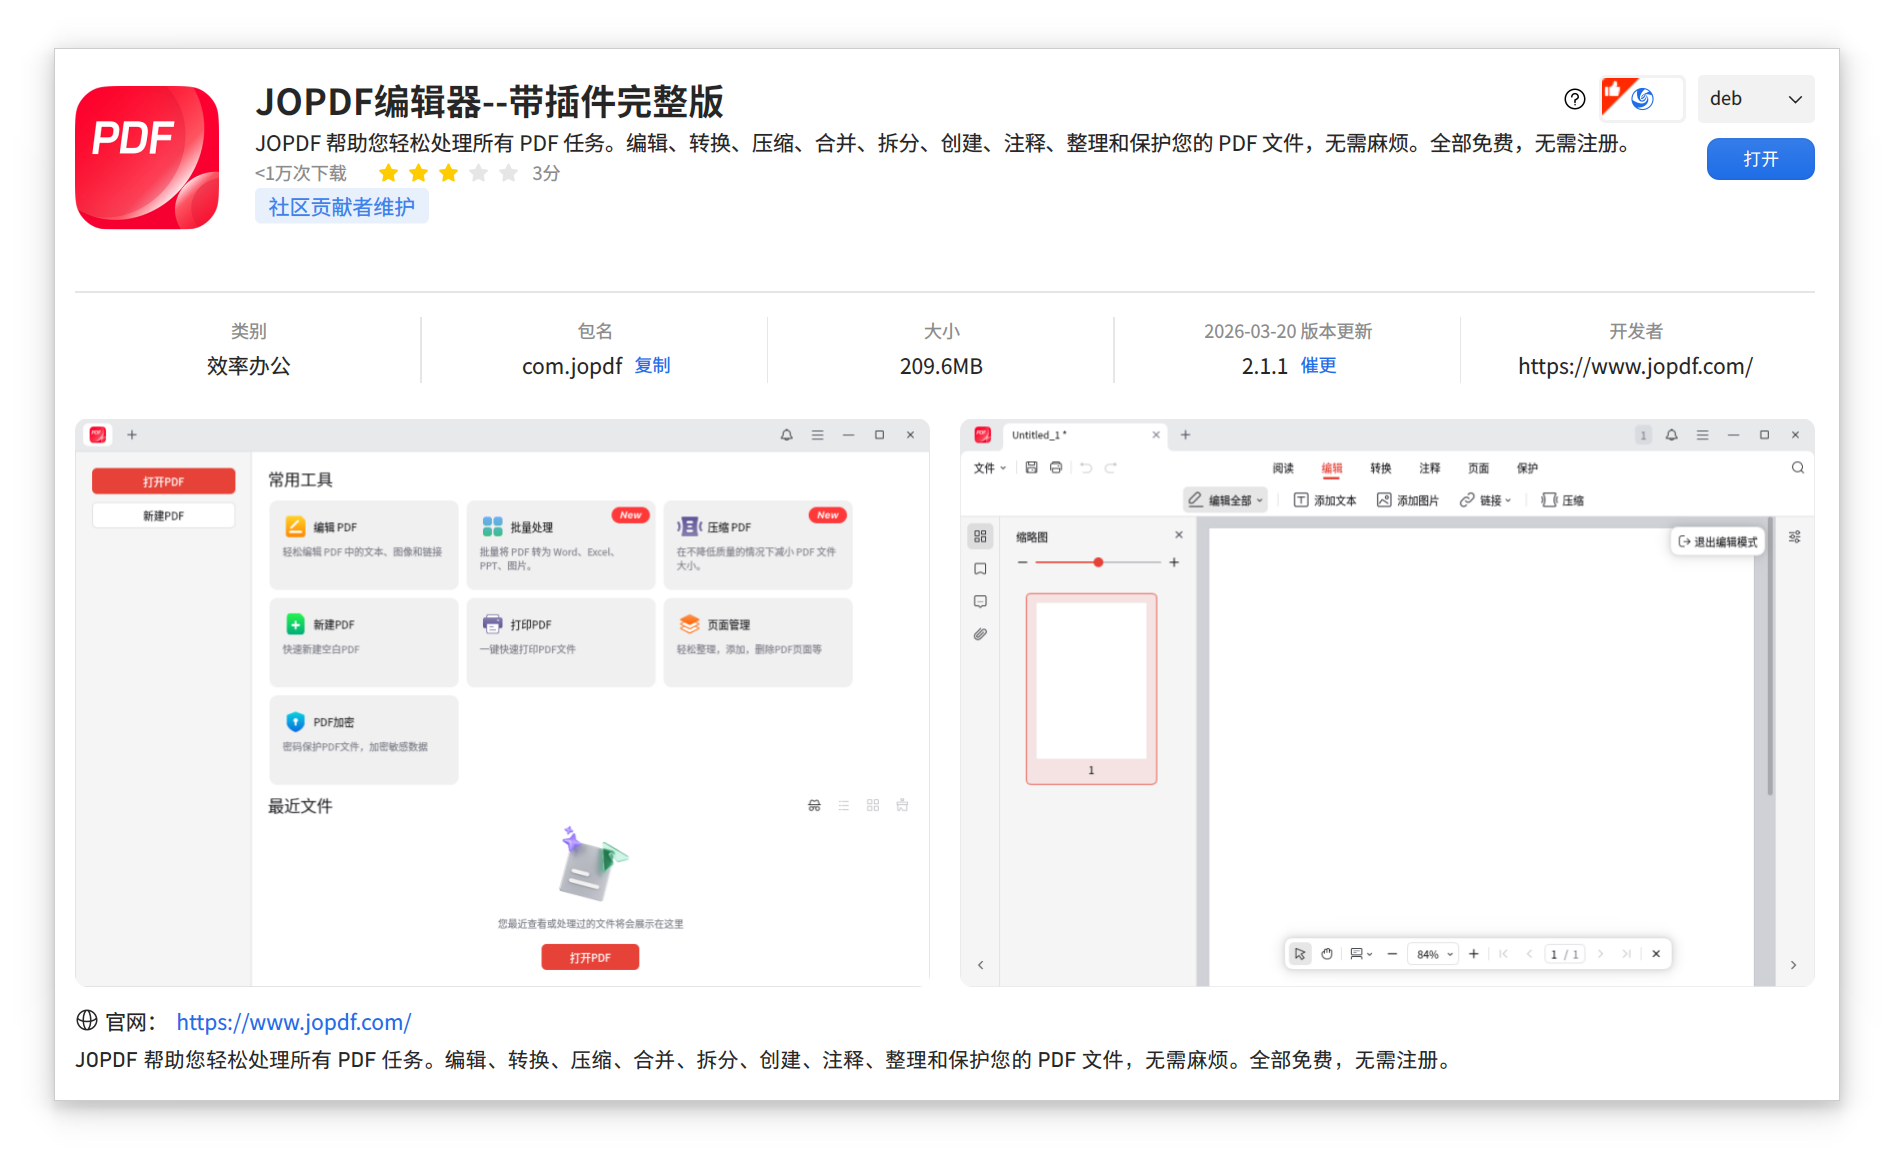Viewport: 1894px width, 1161px height.
Task: Switch to the 阅读 tab
Action: pos(1283,468)
